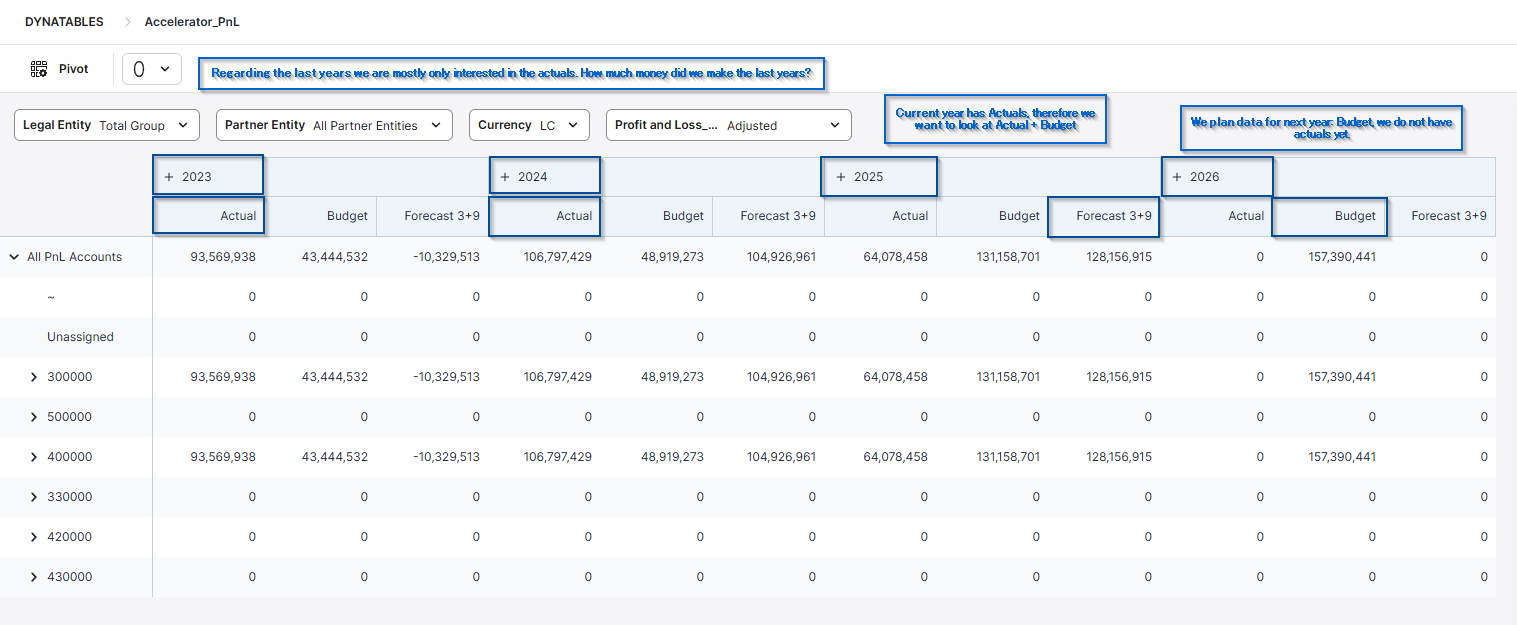Expand account 400000 row

pos(34,457)
